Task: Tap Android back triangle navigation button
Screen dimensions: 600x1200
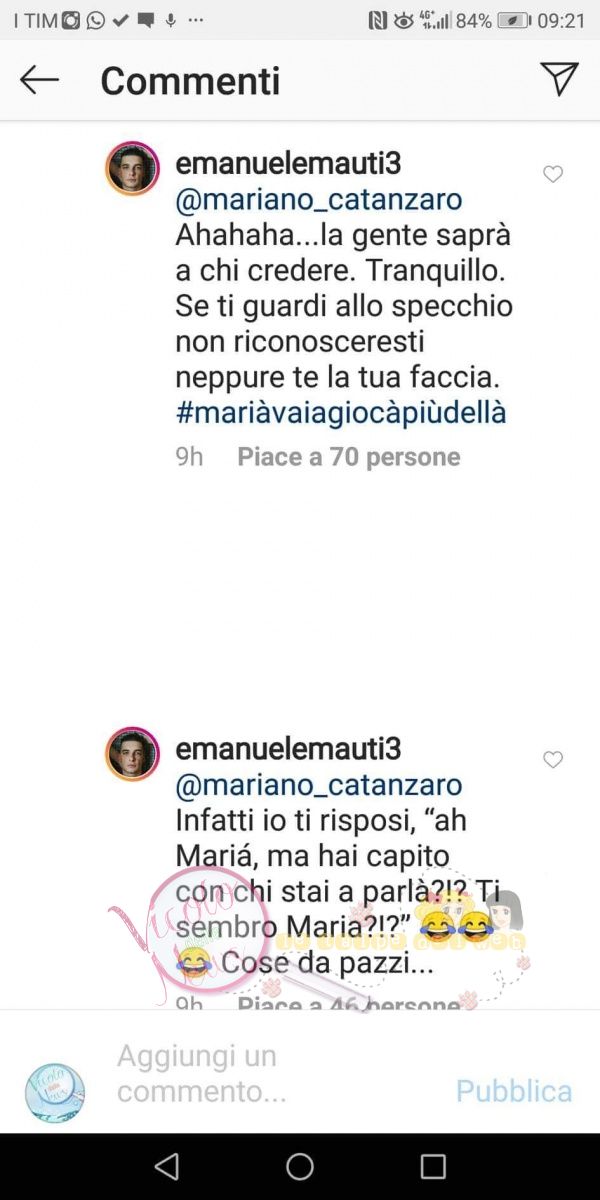Action: point(167,1166)
